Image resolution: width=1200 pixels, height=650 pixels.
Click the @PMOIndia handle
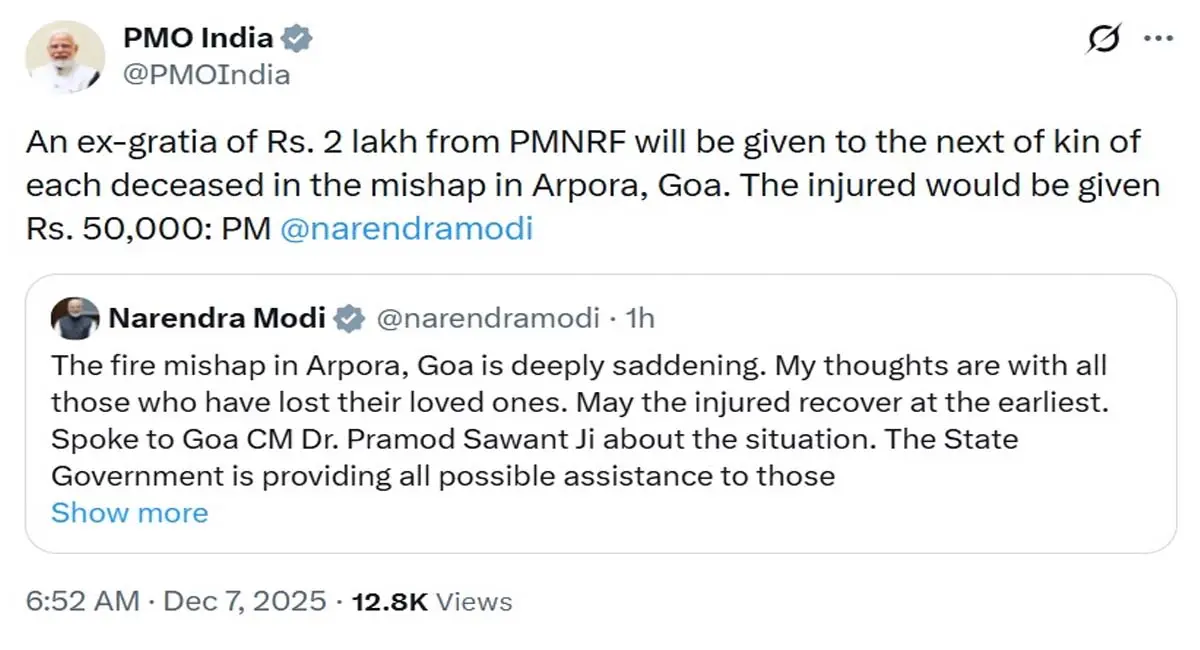click(205, 74)
